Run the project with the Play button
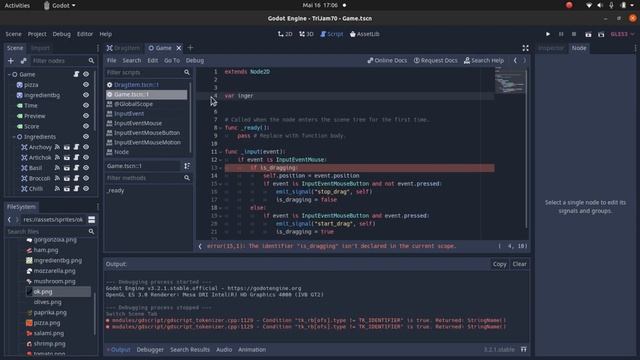The height and width of the screenshot is (360, 640). pos(548,34)
